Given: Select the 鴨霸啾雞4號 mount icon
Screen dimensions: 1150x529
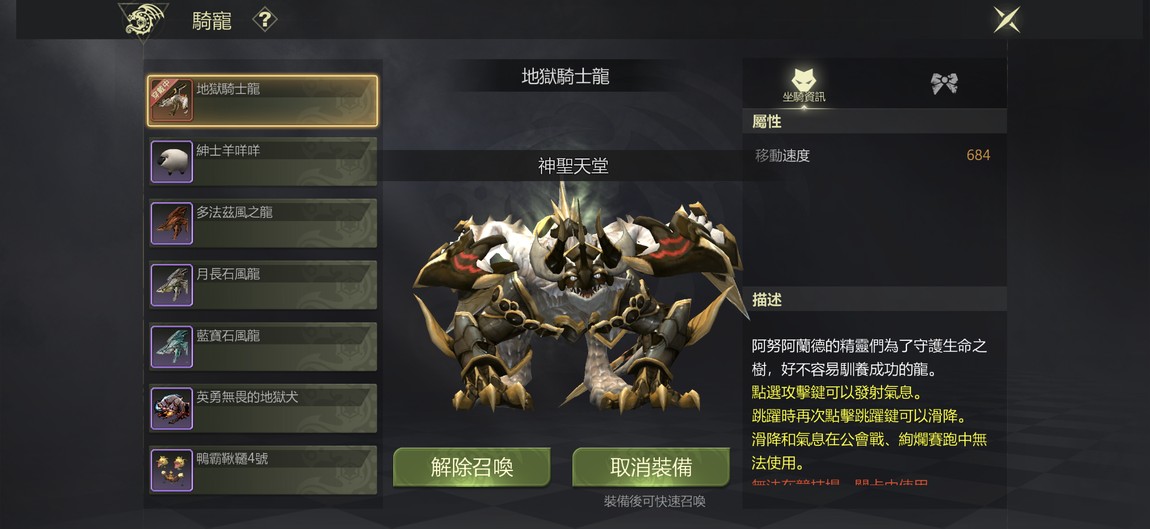Looking at the screenshot, I should coord(172,470).
